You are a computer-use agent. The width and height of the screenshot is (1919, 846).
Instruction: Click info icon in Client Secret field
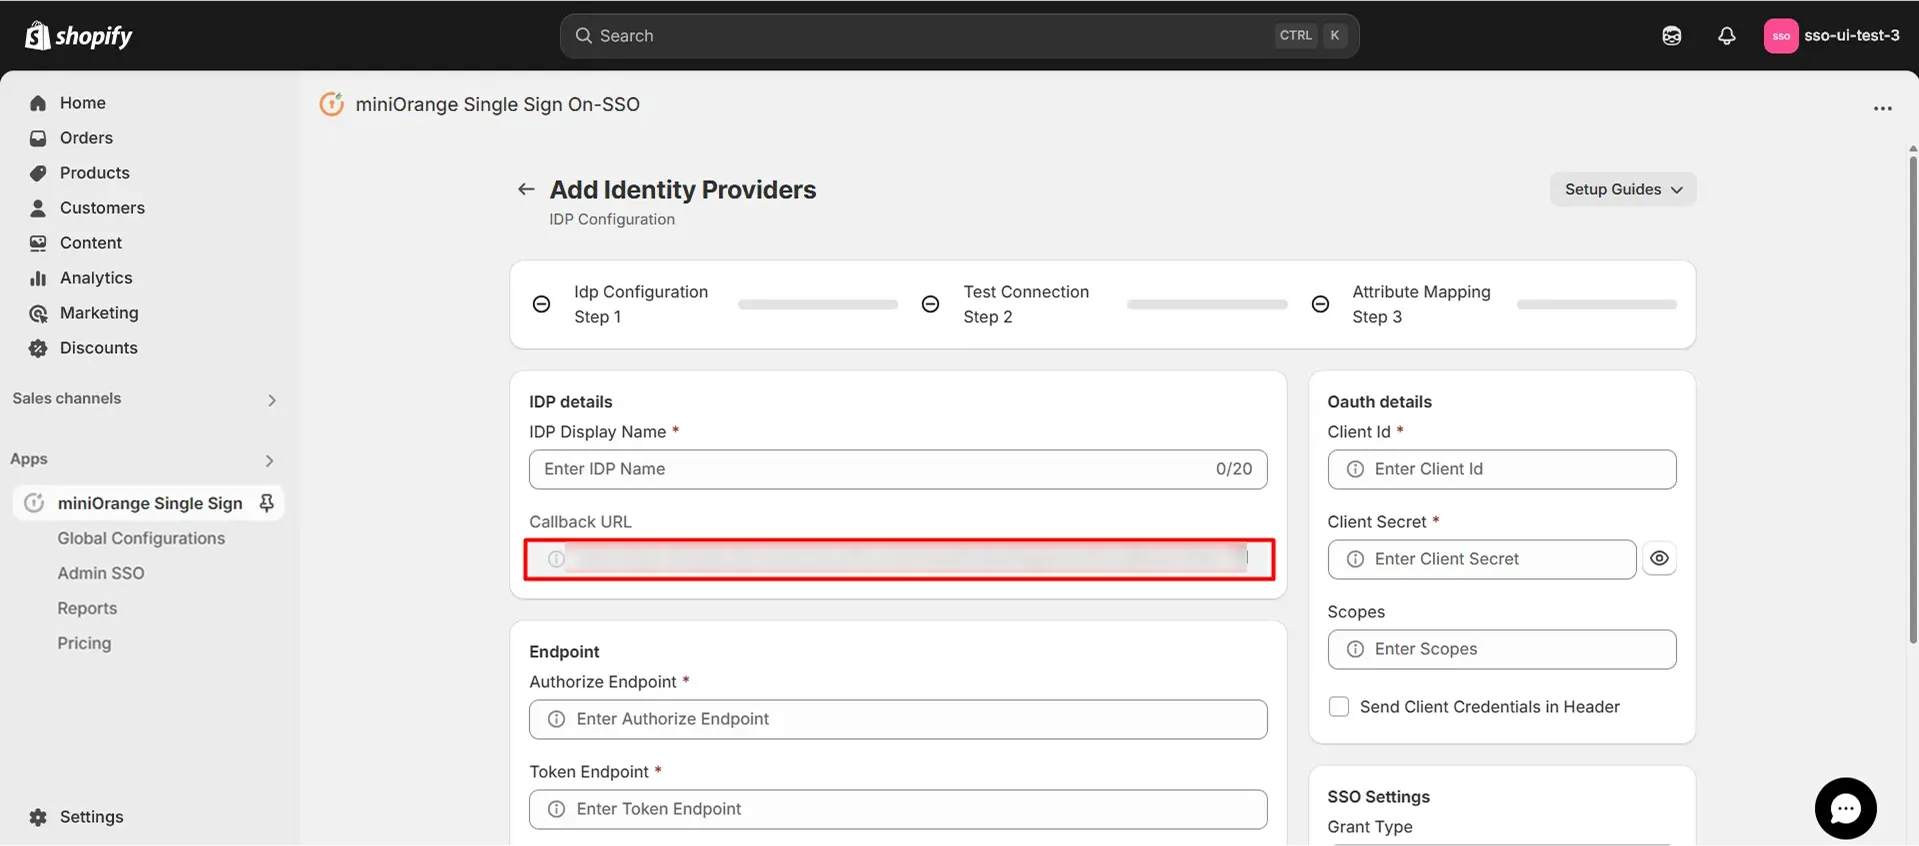(1355, 559)
